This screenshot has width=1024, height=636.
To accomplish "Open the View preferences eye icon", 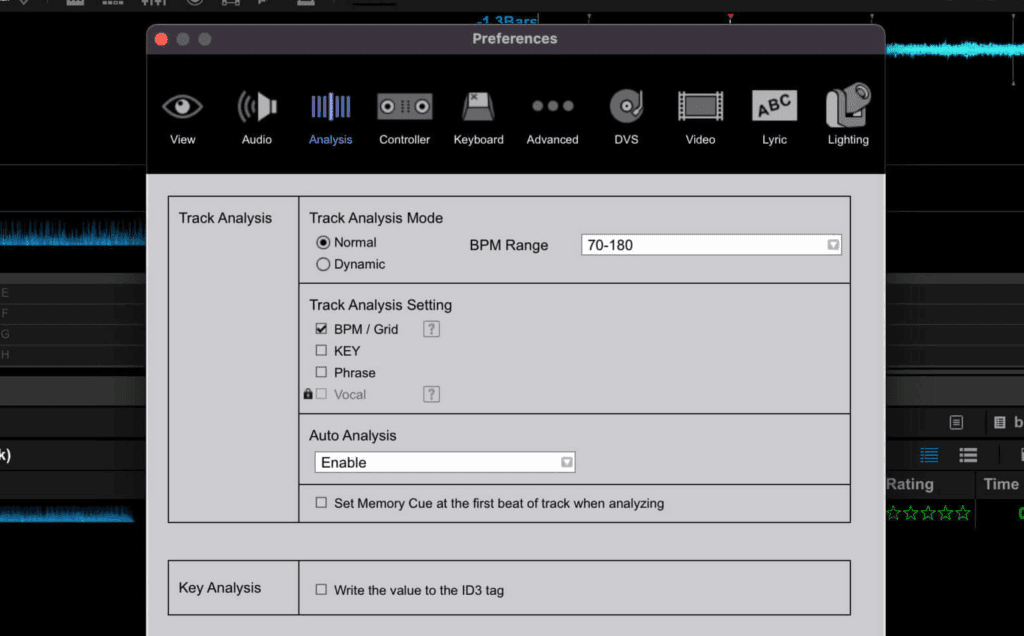I will [182, 107].
